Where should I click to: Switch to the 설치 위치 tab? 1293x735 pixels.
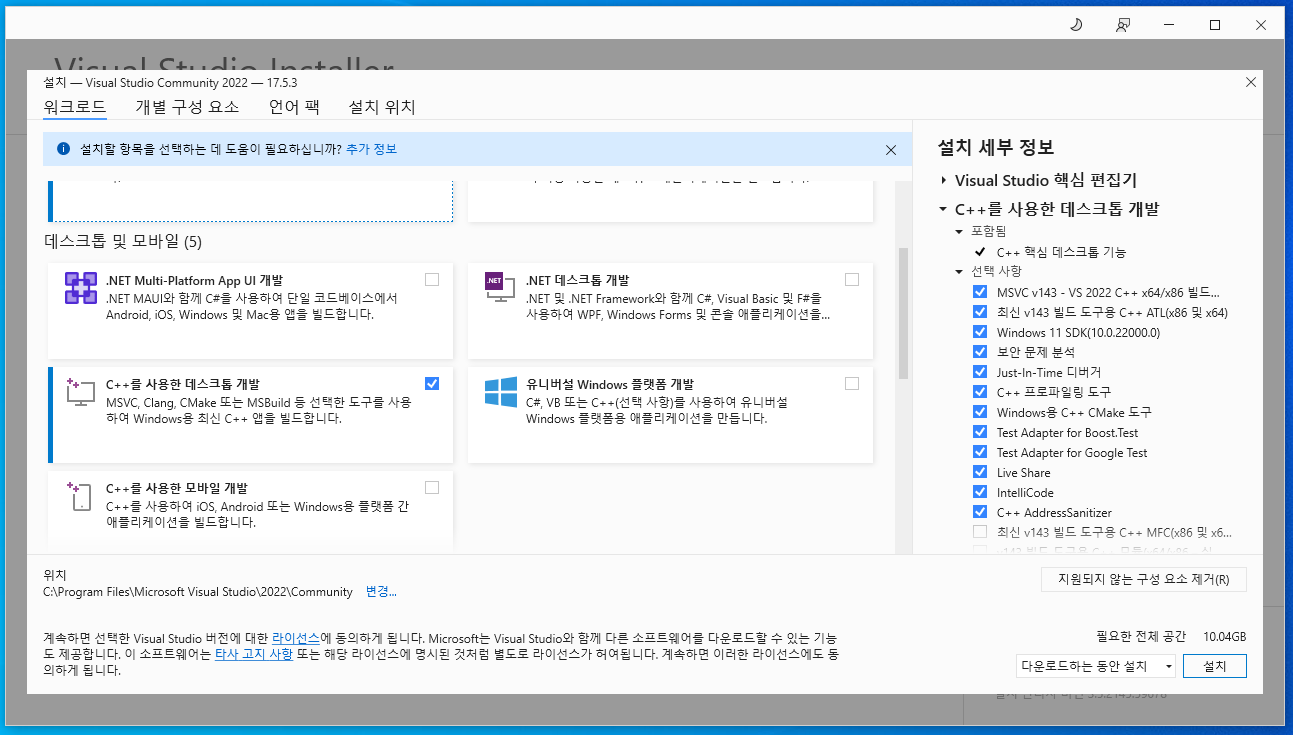[382, 107]
